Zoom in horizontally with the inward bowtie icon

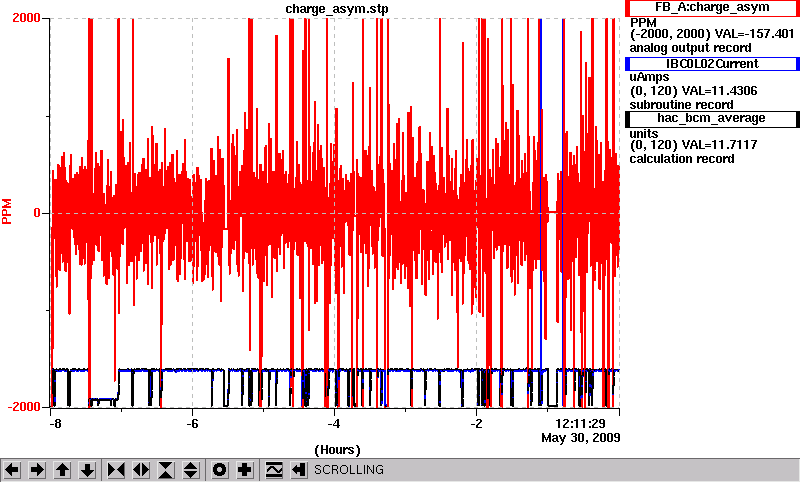pos(116,470)
